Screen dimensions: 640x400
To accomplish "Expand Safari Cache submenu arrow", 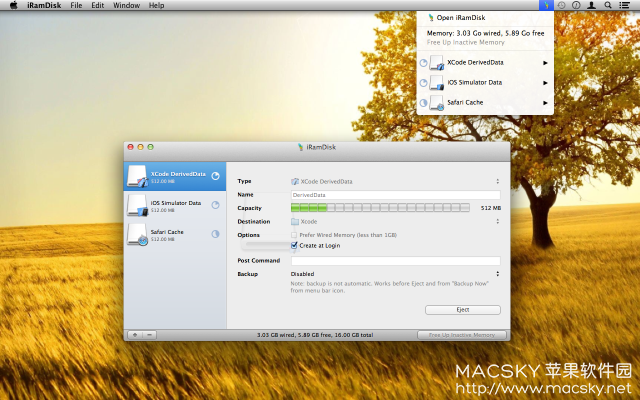I will pos(545,103).
